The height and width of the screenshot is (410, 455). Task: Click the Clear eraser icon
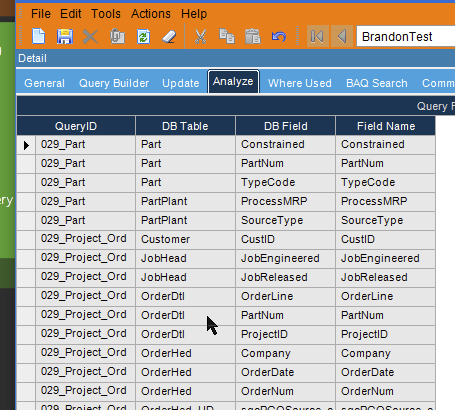(x=169, y=36)
